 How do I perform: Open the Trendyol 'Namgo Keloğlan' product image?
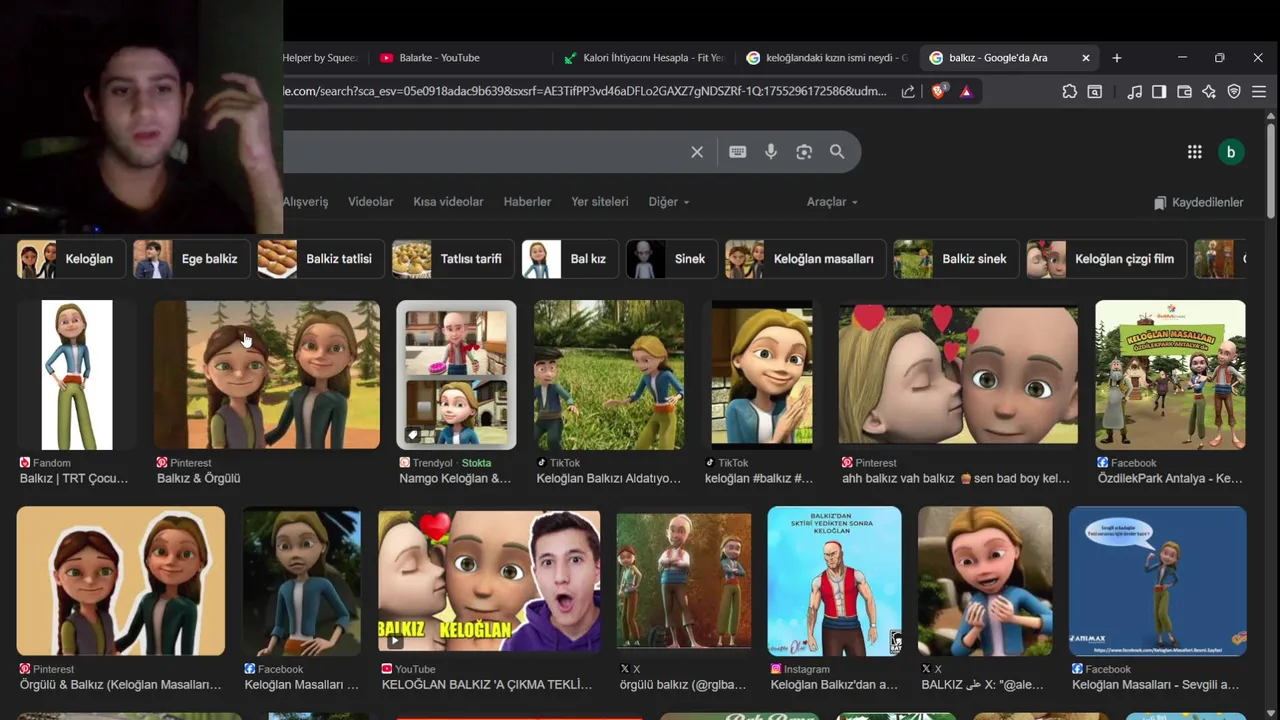tap(456, 375)
